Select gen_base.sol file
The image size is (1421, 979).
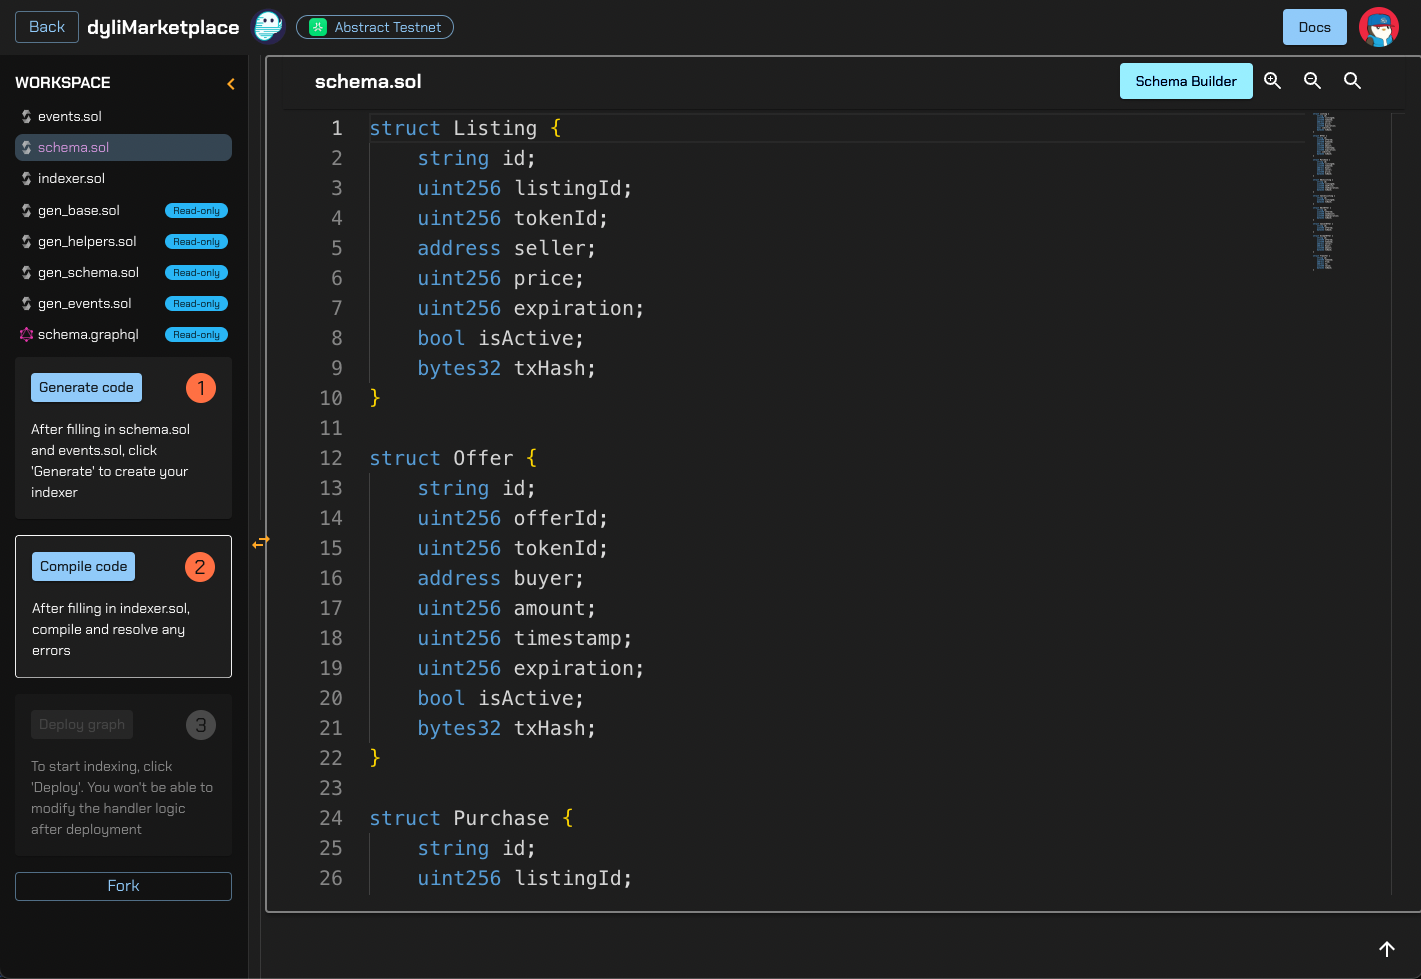(x=78, y=211)
